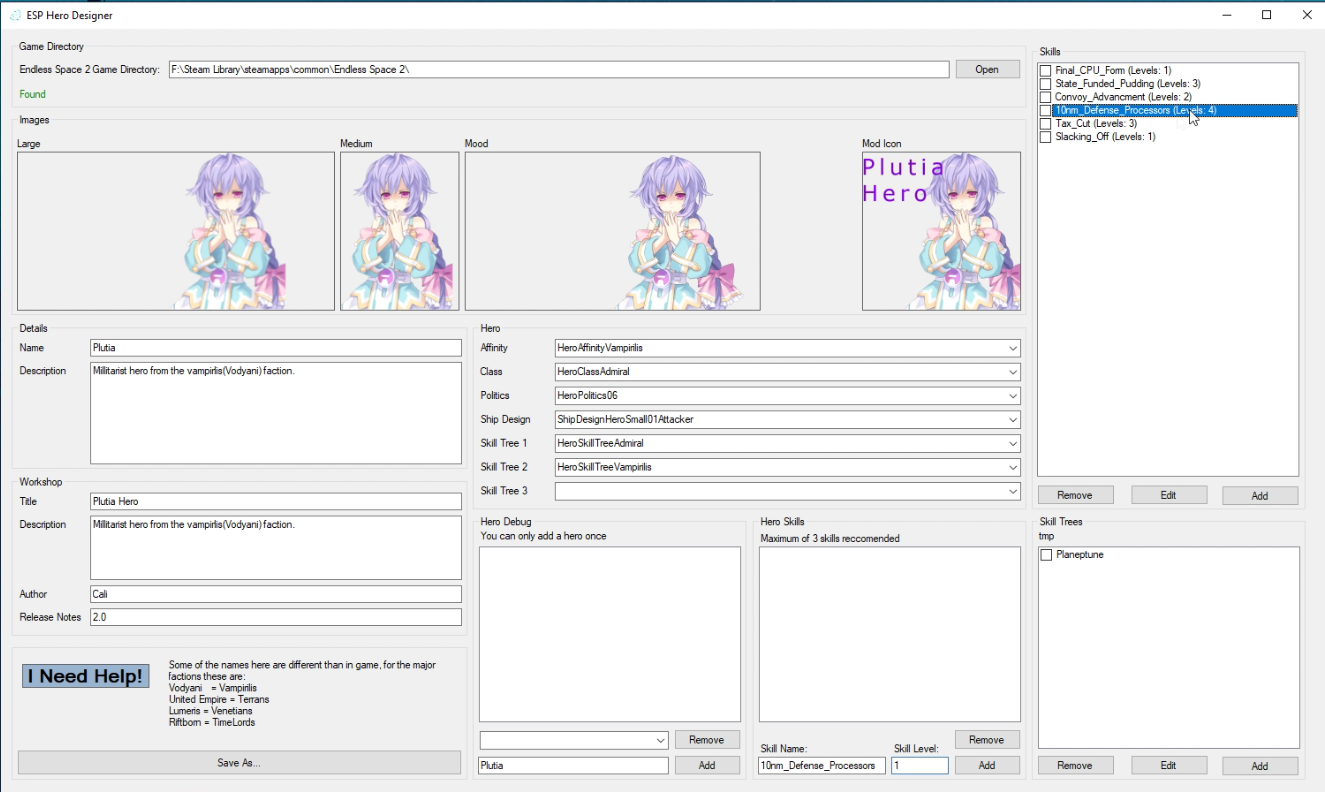Select the Final_CPU_Form (Levels: 1) row

[1113, 71]
